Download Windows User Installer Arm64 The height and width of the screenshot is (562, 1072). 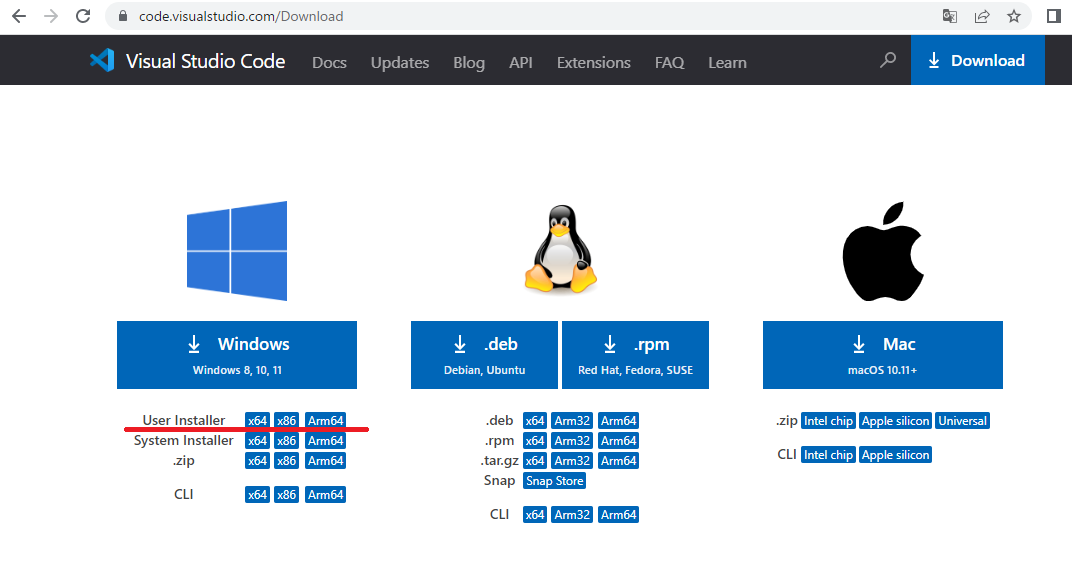(325, 420)
